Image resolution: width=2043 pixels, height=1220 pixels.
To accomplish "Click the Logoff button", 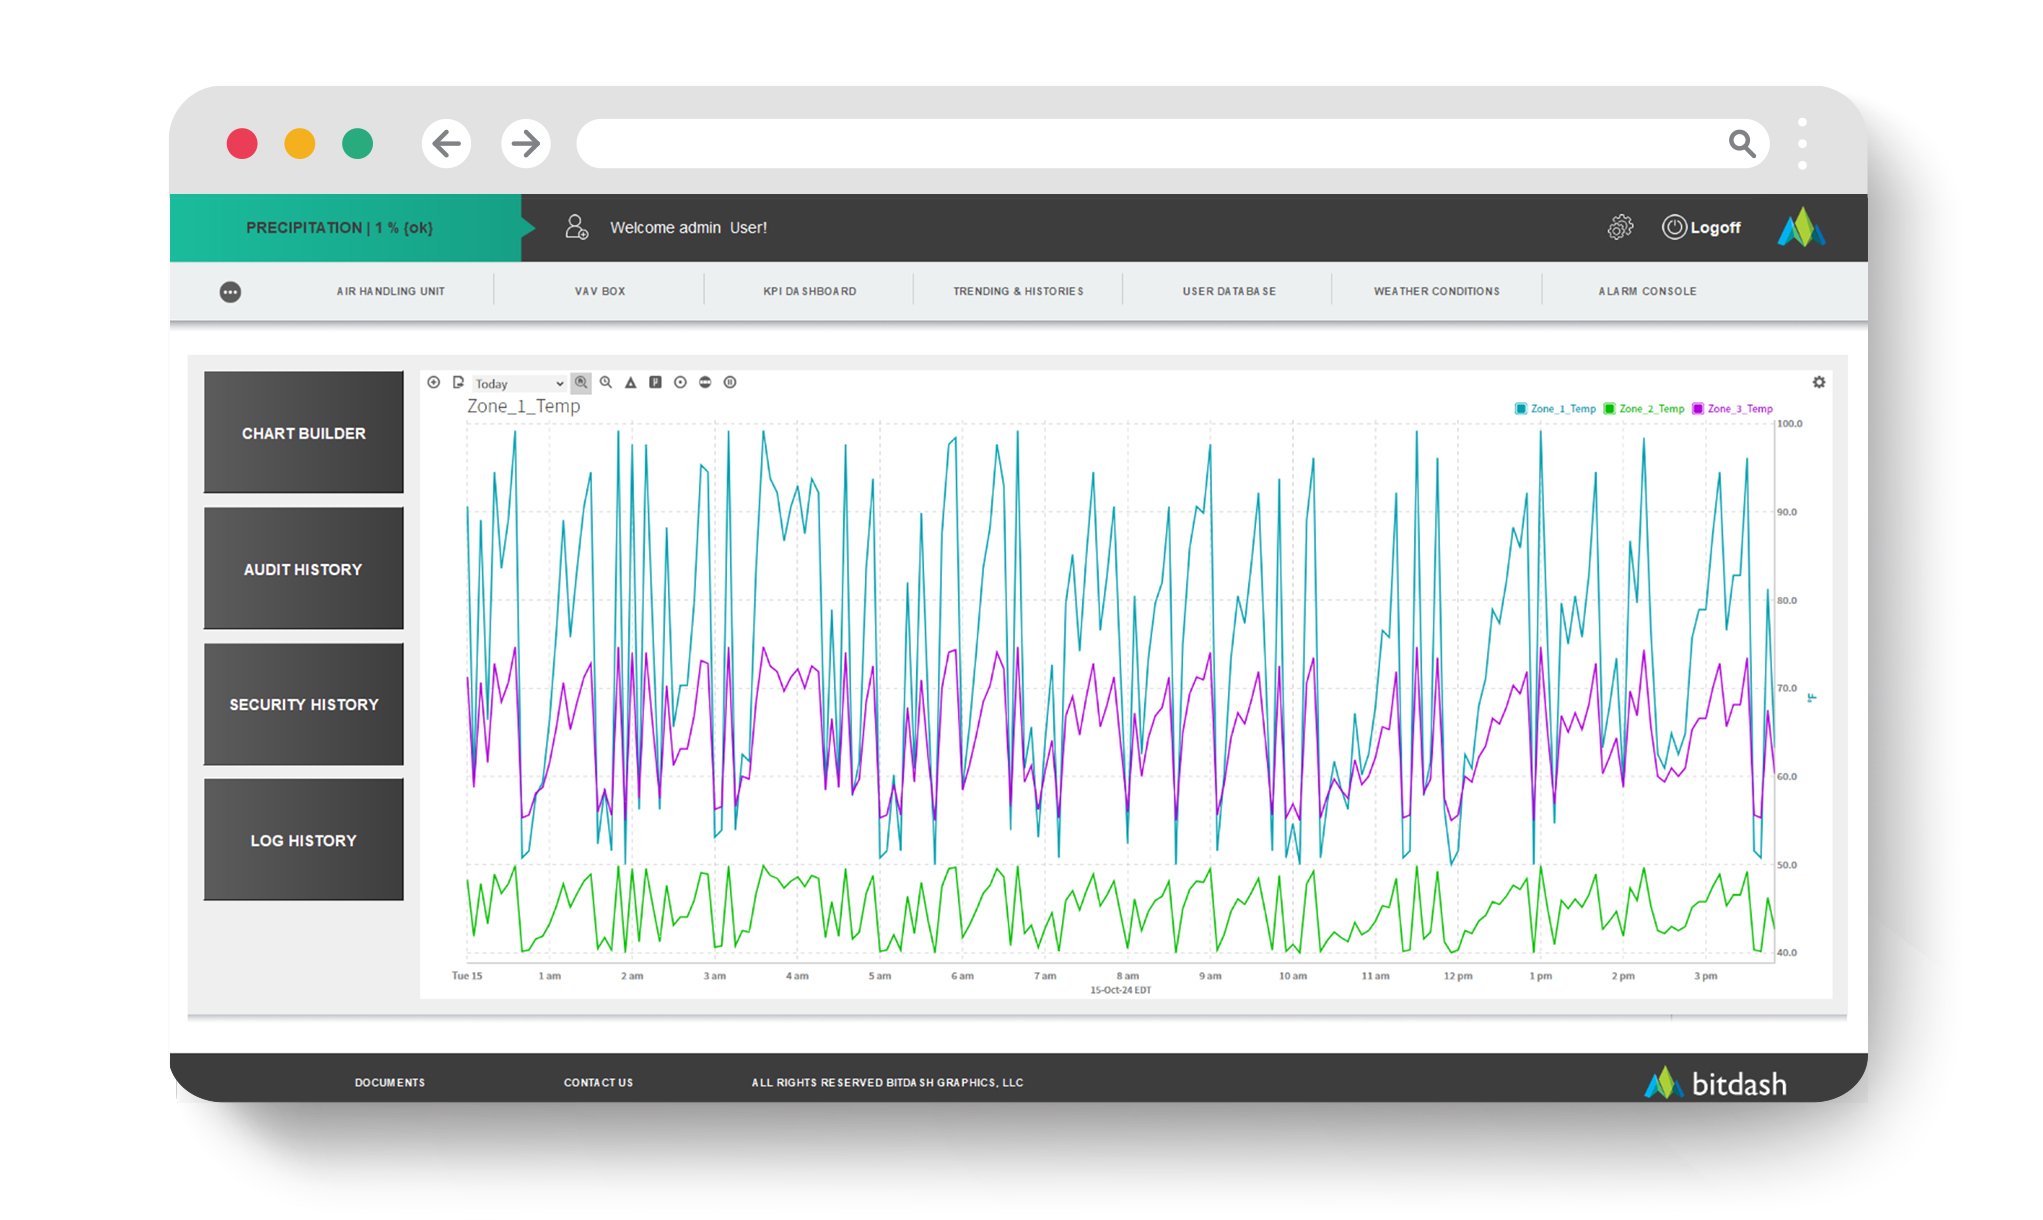I will tap(1702, 227).
